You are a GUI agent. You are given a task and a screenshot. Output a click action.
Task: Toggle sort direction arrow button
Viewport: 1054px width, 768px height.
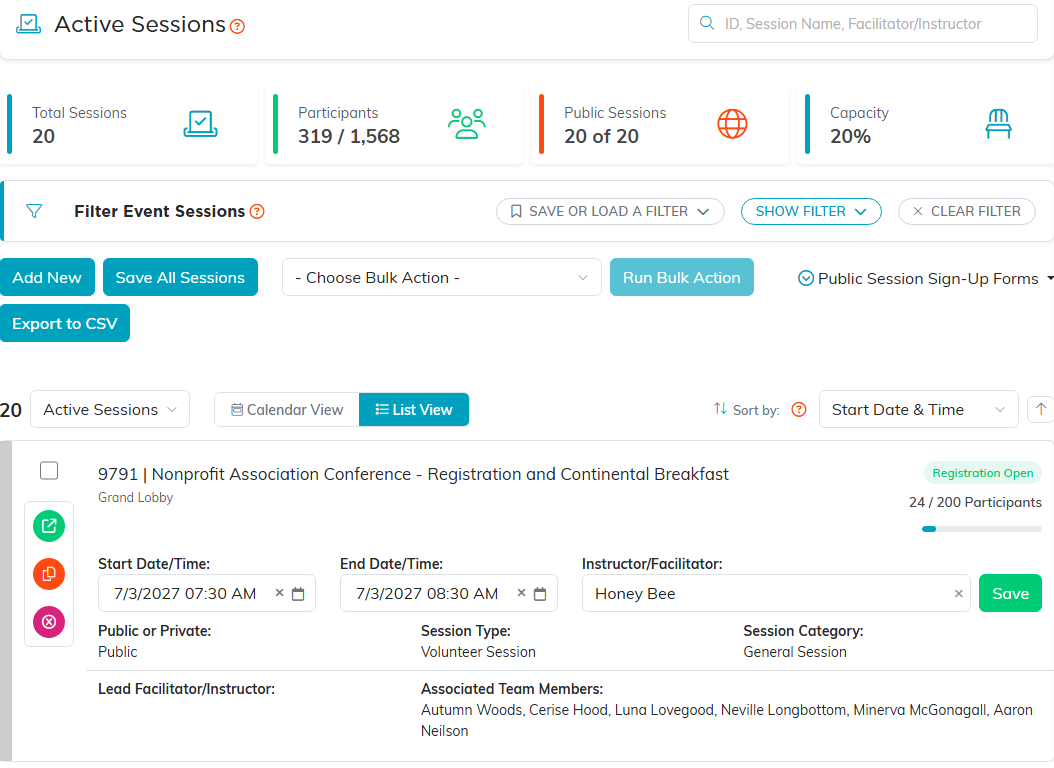[x=1041, y=409]
